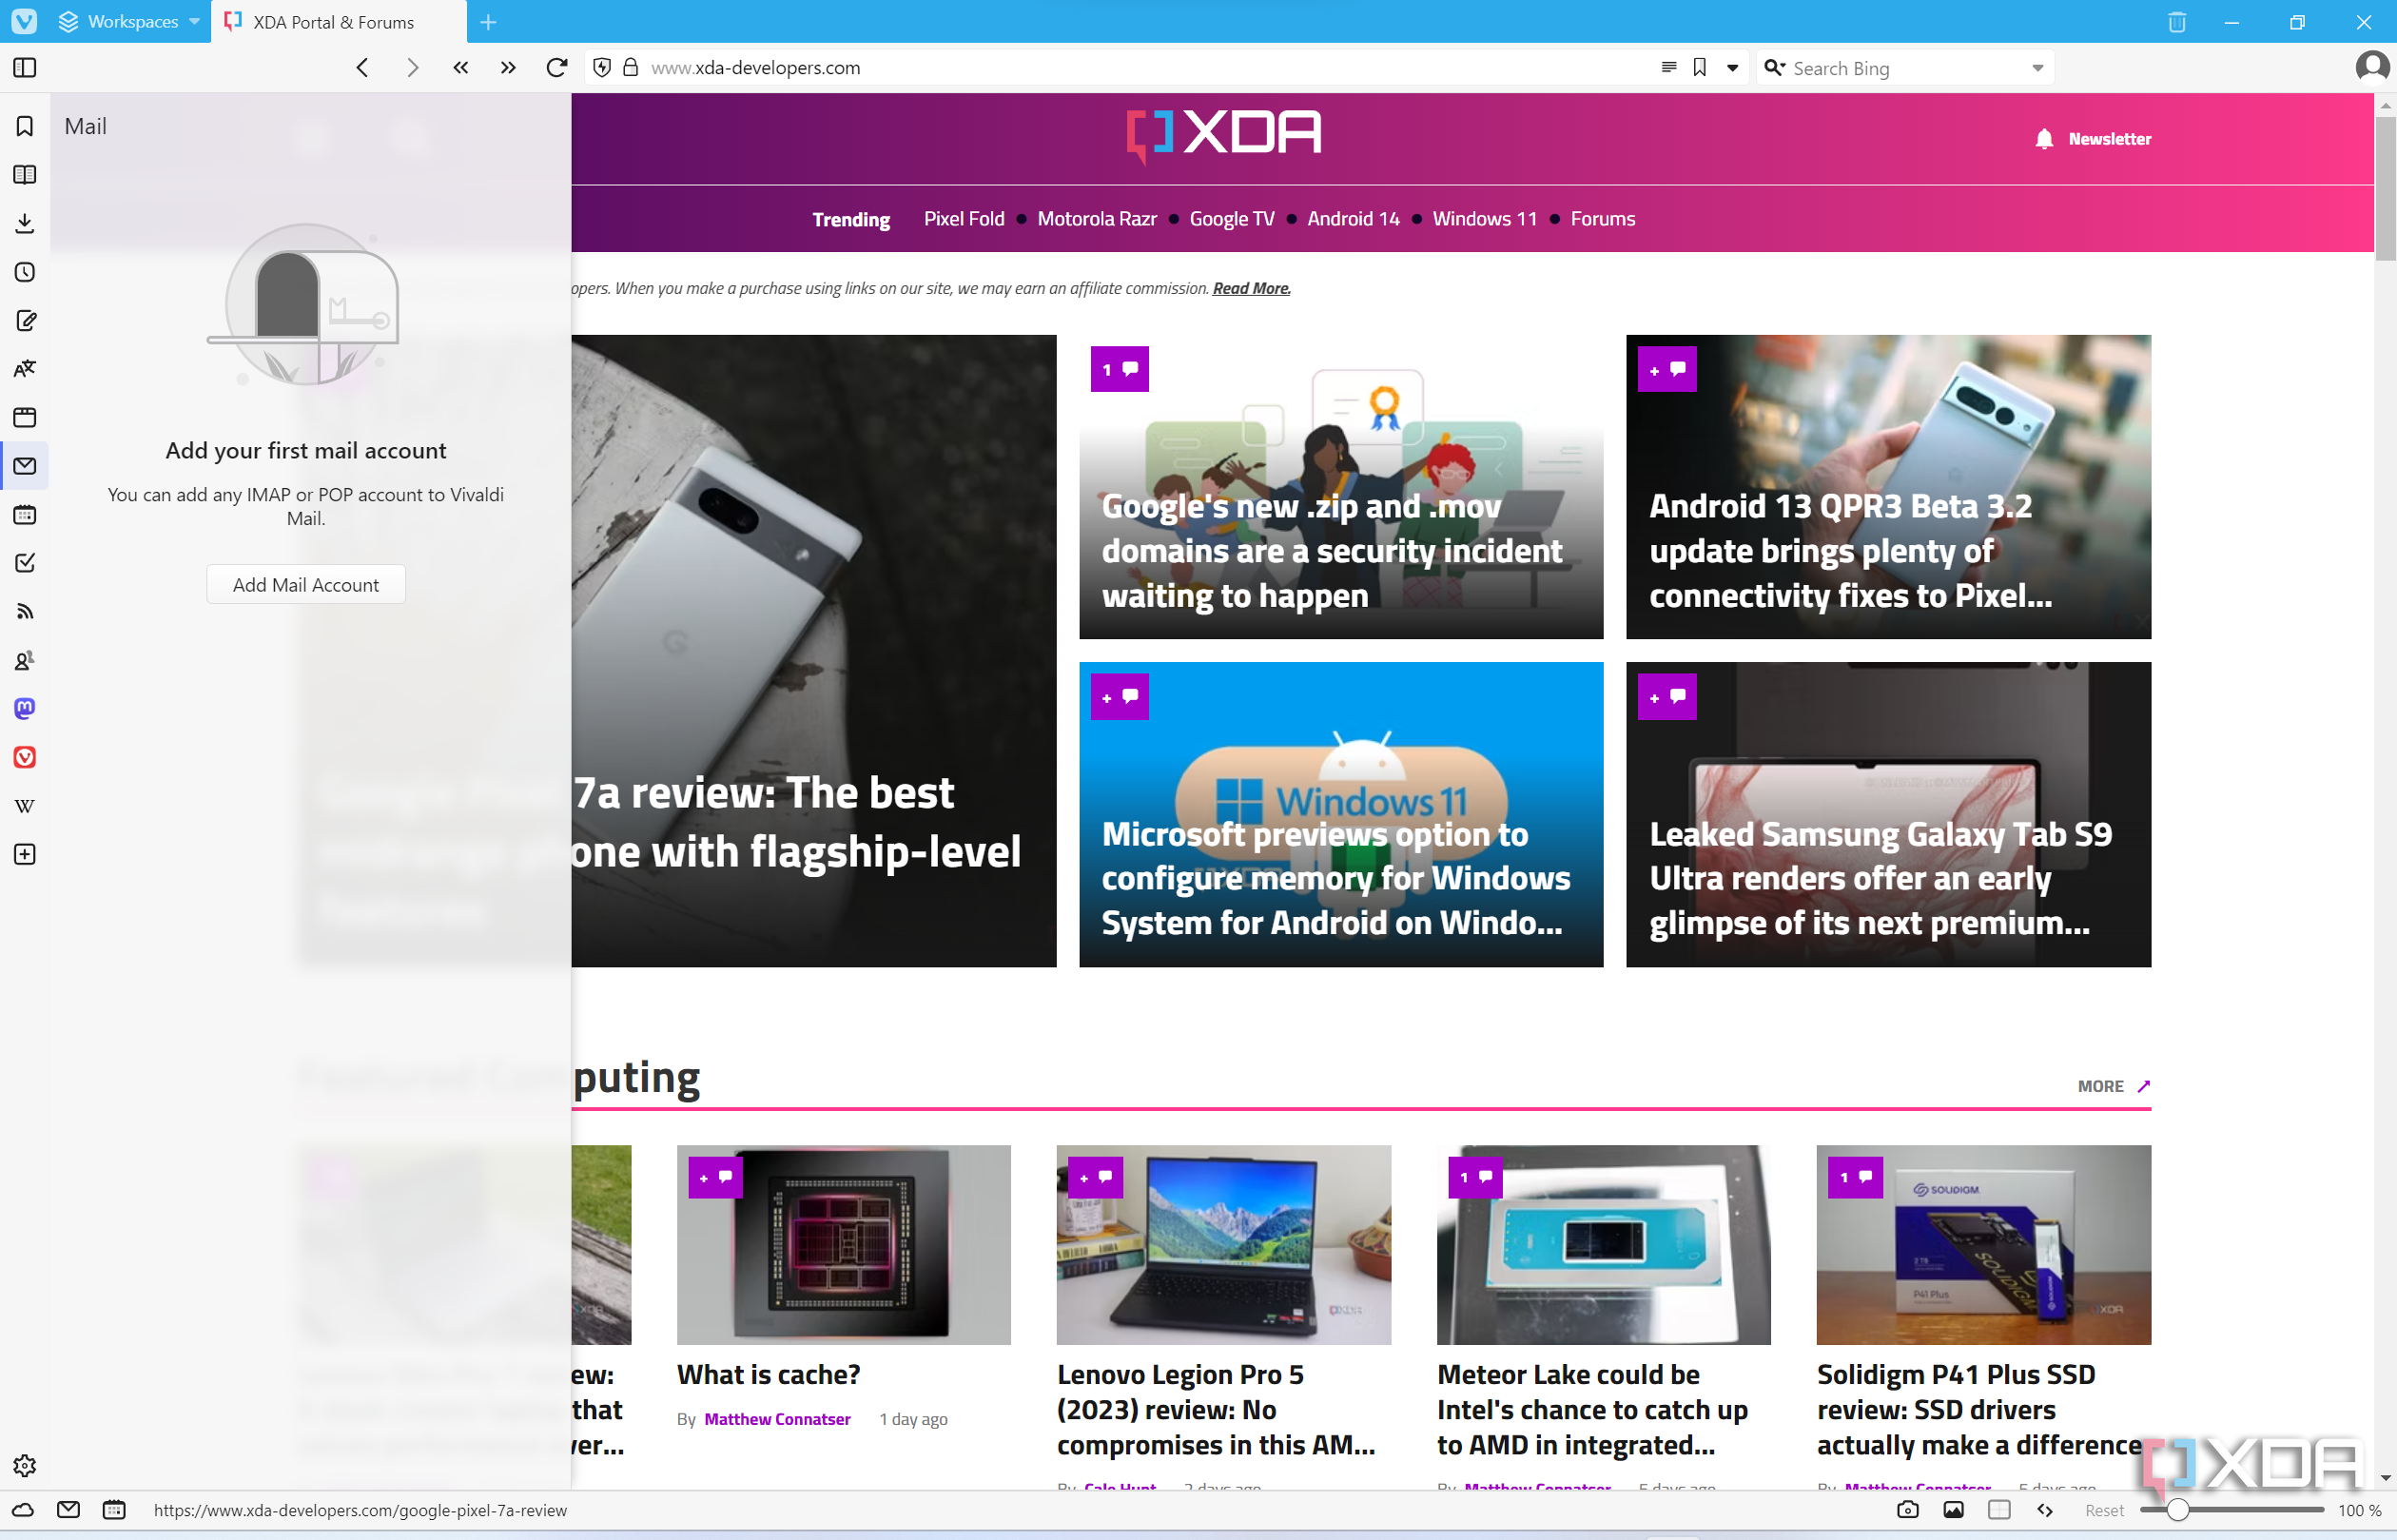
Task: Click the Add Mail Account button
Action: pos(305,585)
